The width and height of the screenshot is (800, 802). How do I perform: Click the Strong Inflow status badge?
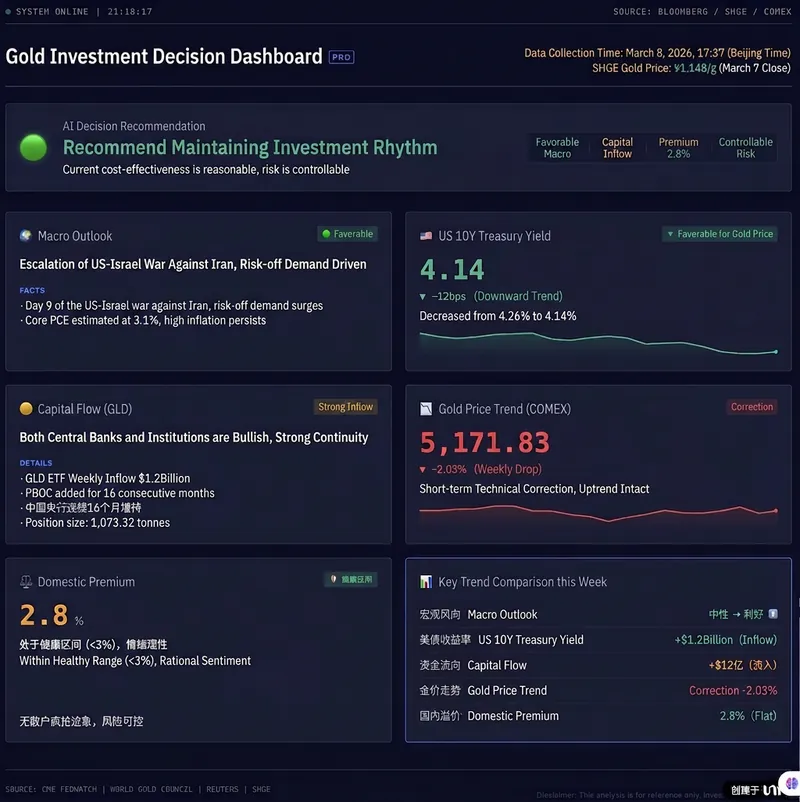tap(345, 407)
